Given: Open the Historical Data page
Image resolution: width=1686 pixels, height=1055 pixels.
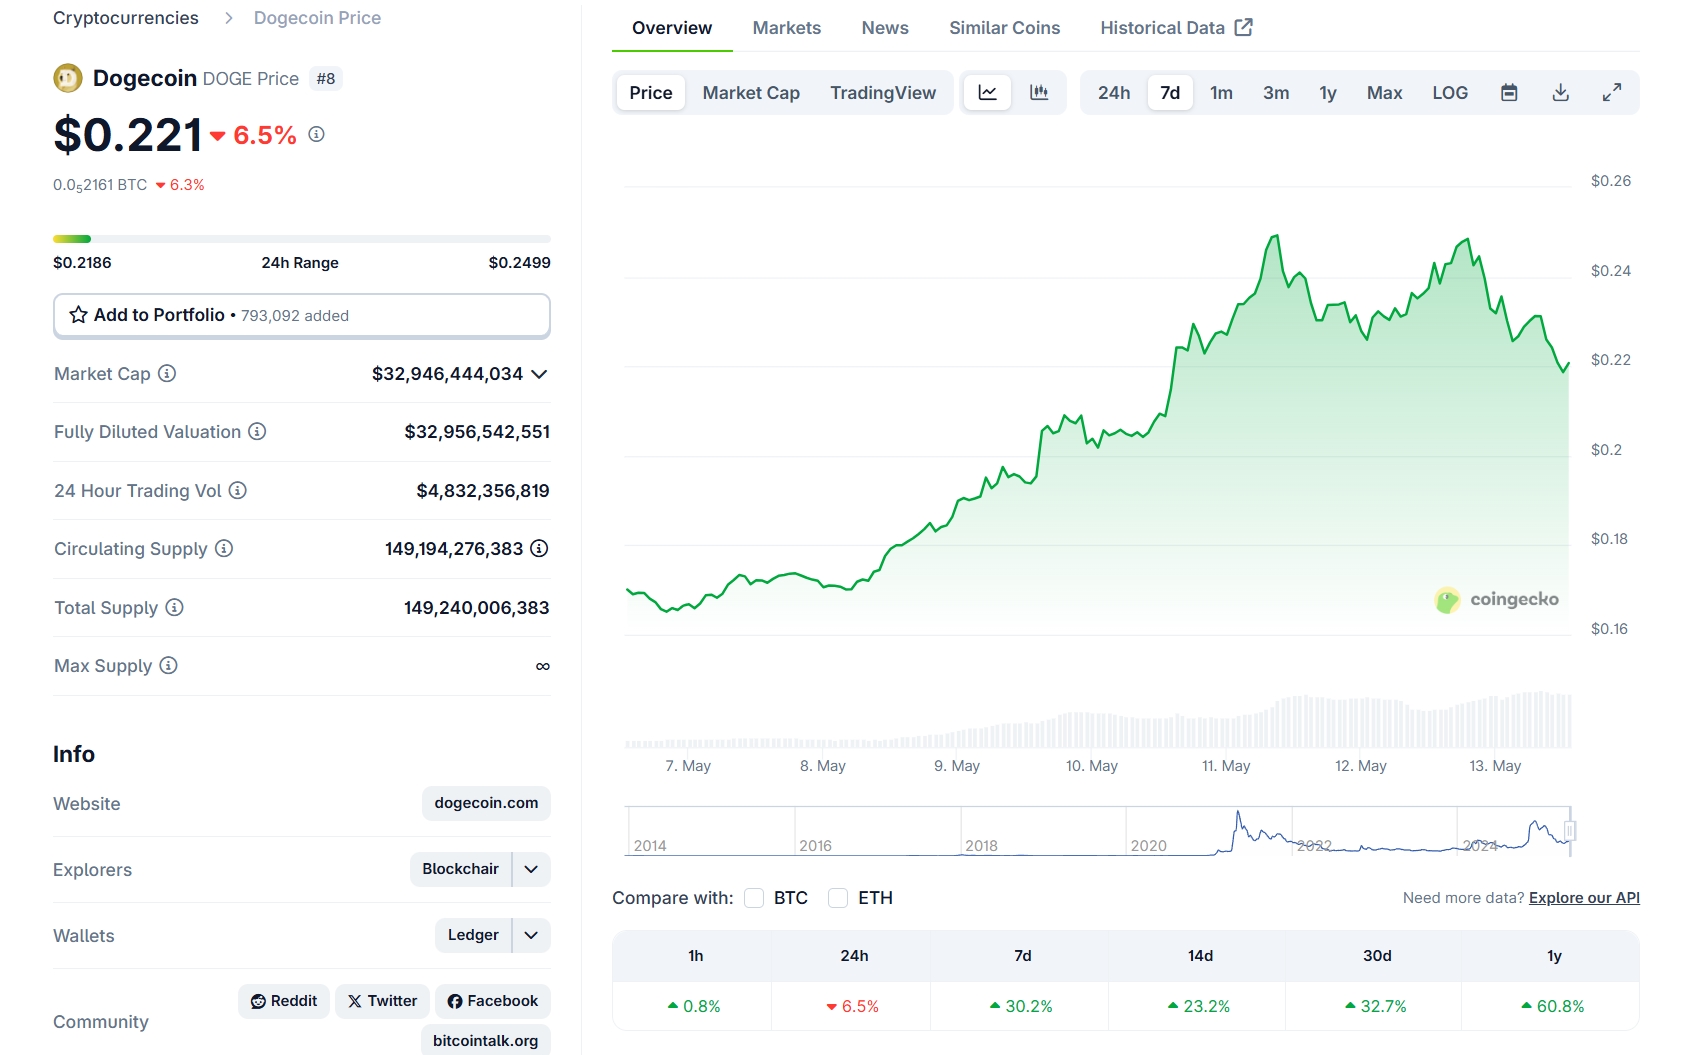Looking at the screenshot, I should click(1163, 27).
